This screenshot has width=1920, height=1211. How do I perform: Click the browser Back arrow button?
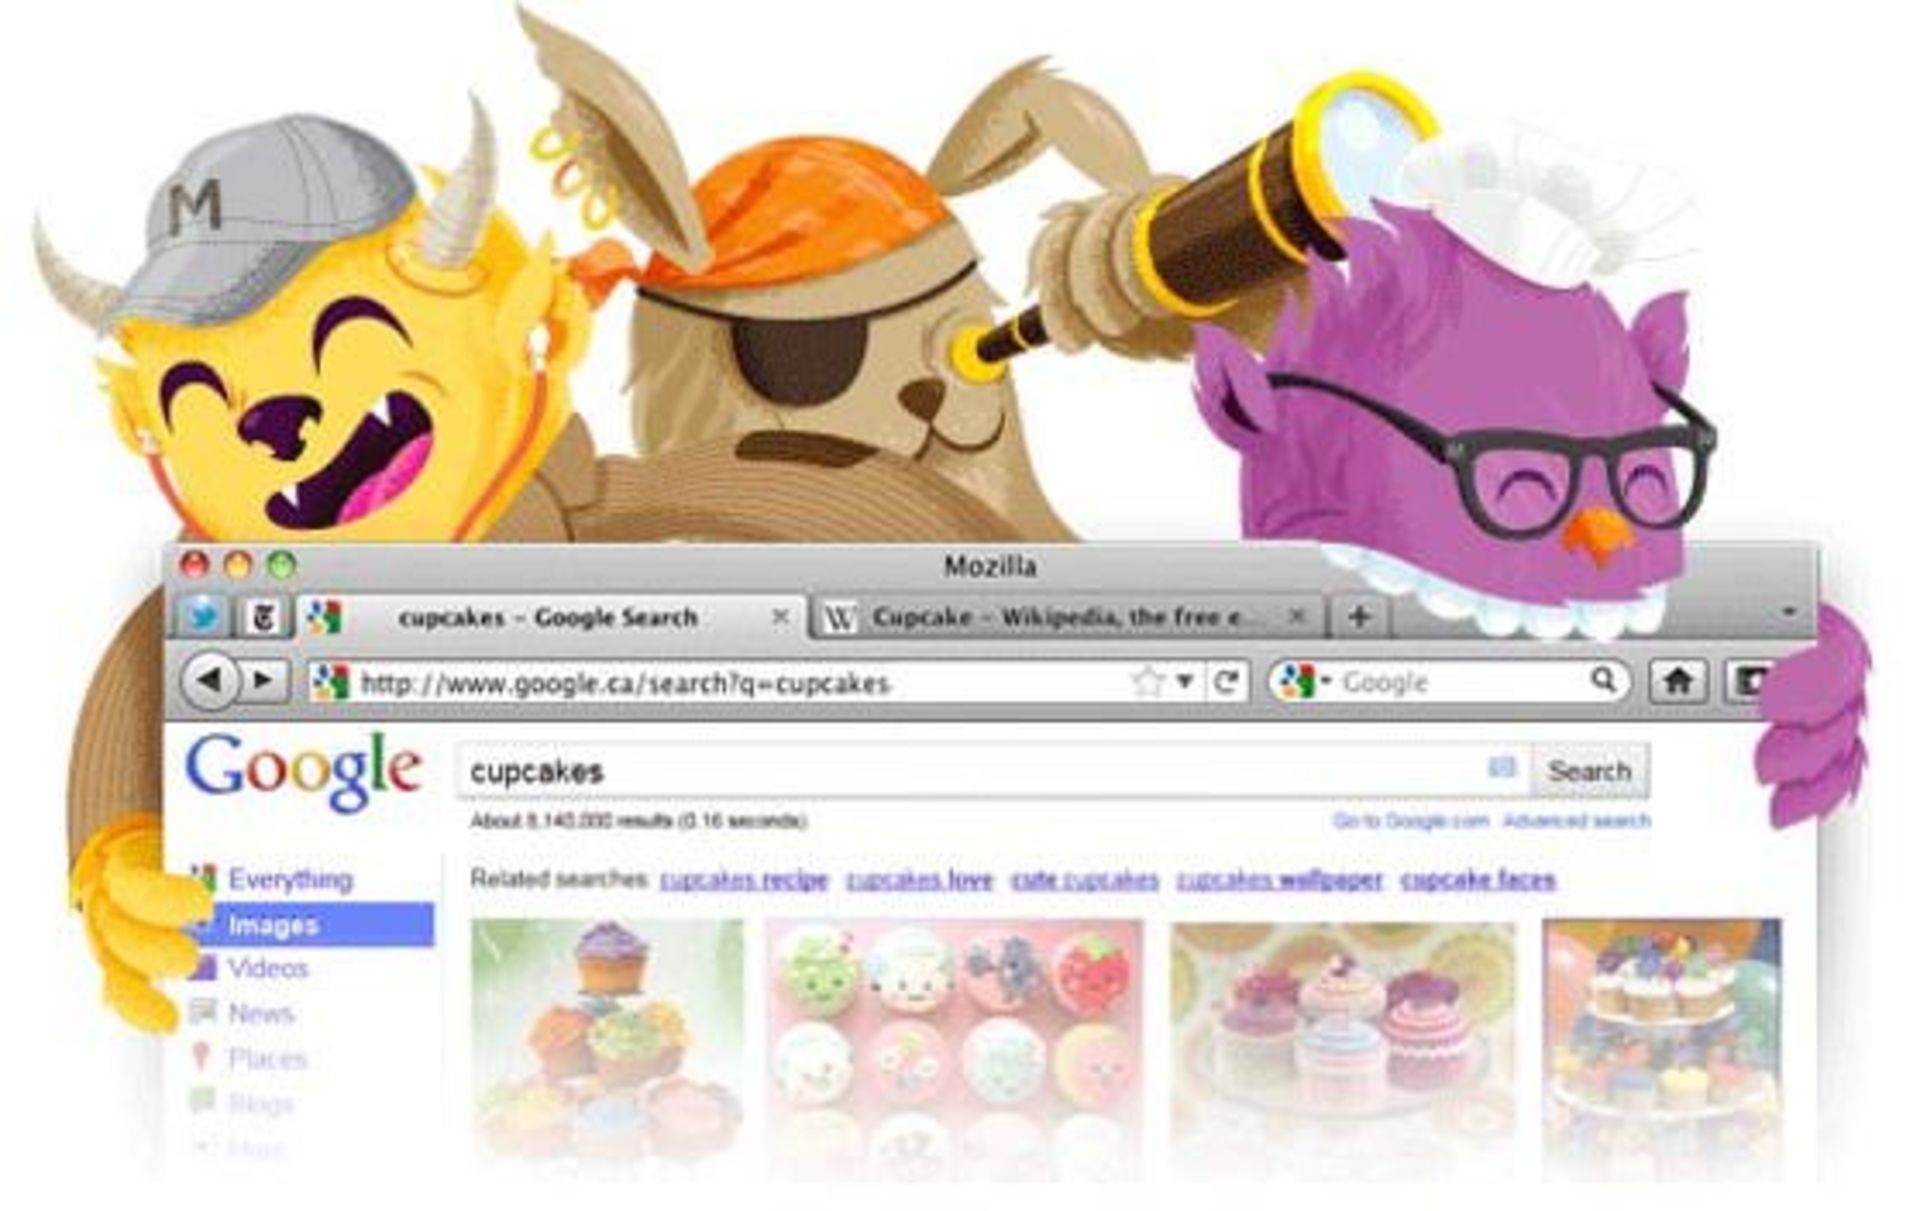pos(211,681)
